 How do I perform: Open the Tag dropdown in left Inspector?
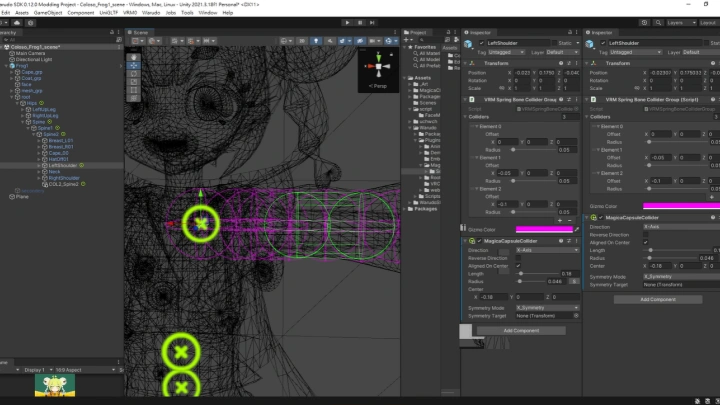point(506,52)
